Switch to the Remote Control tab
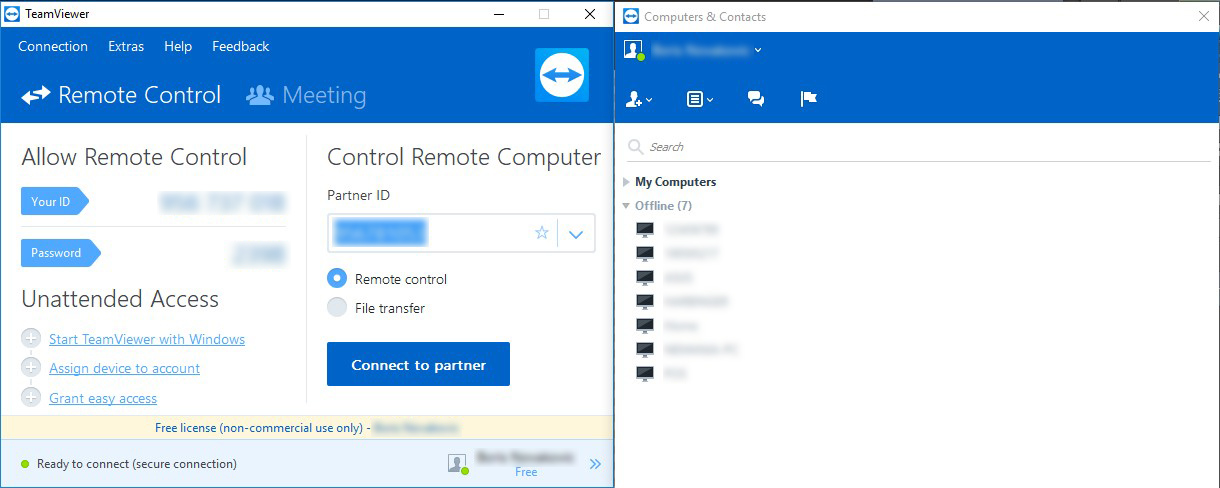1220x488 pixels. click(121, 95)
